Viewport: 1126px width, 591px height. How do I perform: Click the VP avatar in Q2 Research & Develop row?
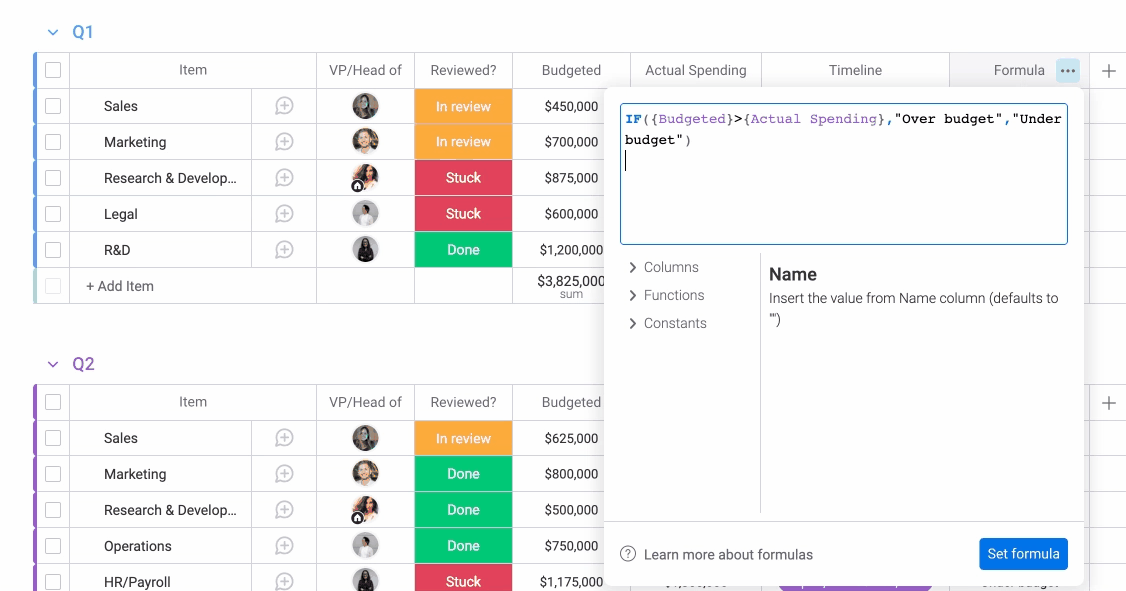tap(366, 509)
